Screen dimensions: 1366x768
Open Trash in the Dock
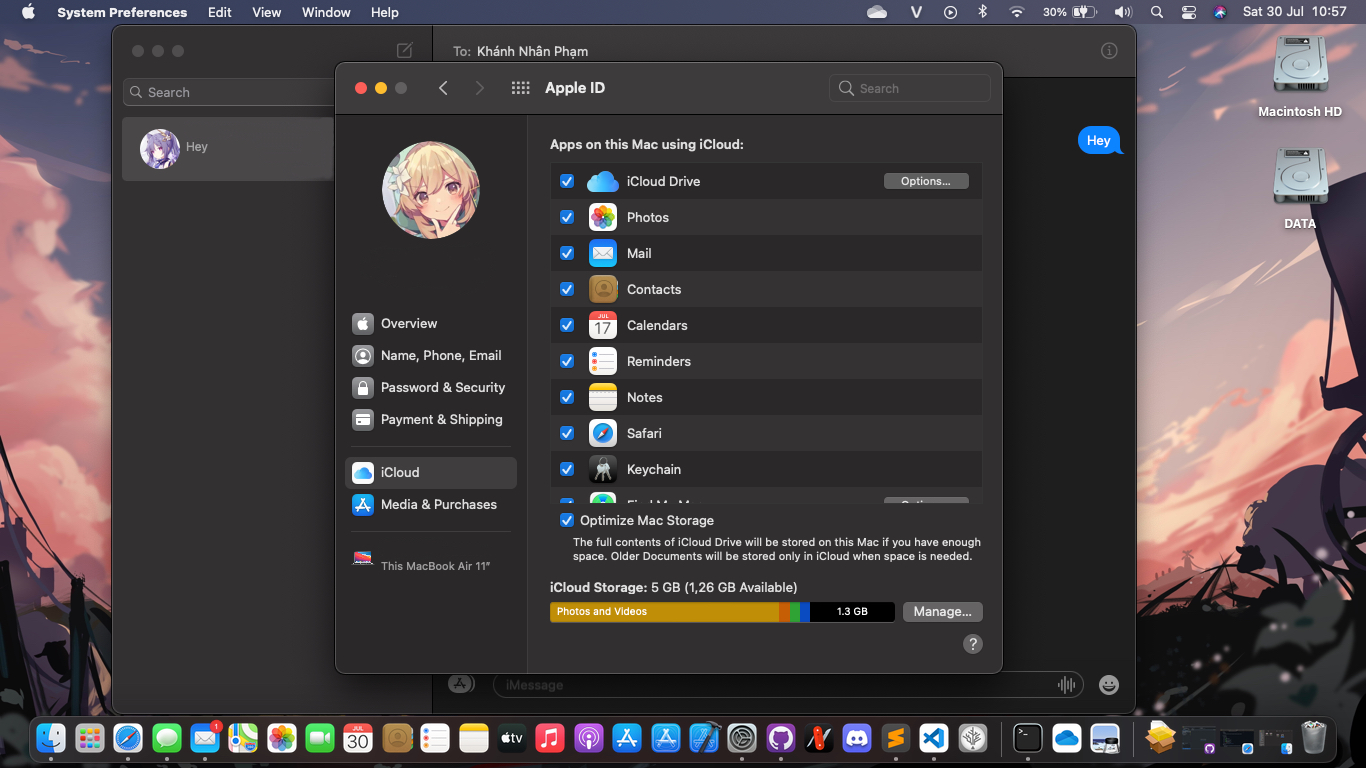click(x=1314, y=739)
